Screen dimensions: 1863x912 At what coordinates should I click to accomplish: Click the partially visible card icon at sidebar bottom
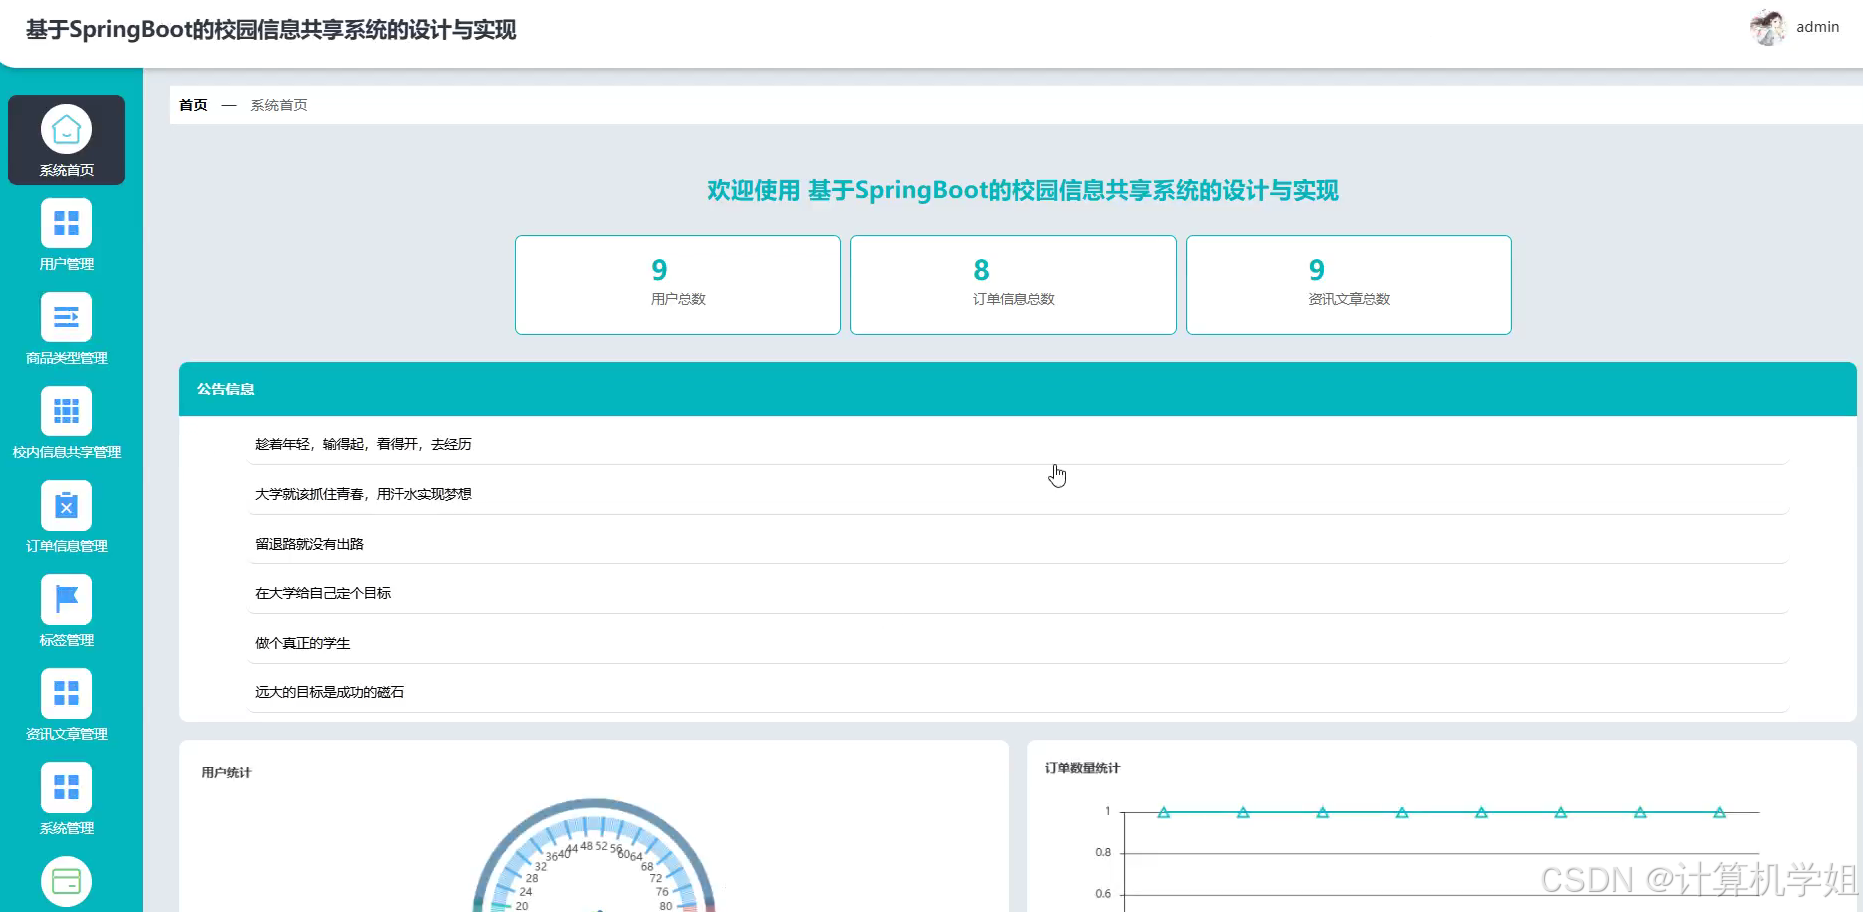coord(66,881)
